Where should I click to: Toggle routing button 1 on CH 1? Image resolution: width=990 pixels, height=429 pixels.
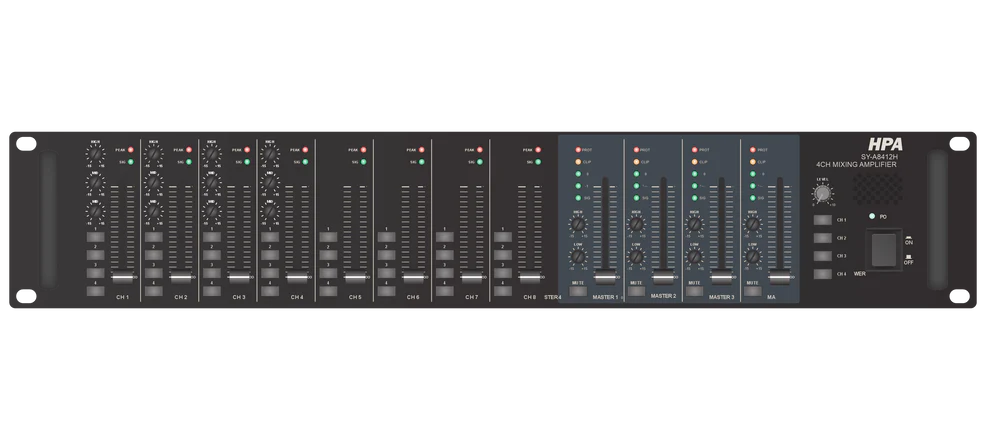coord(95,237)
